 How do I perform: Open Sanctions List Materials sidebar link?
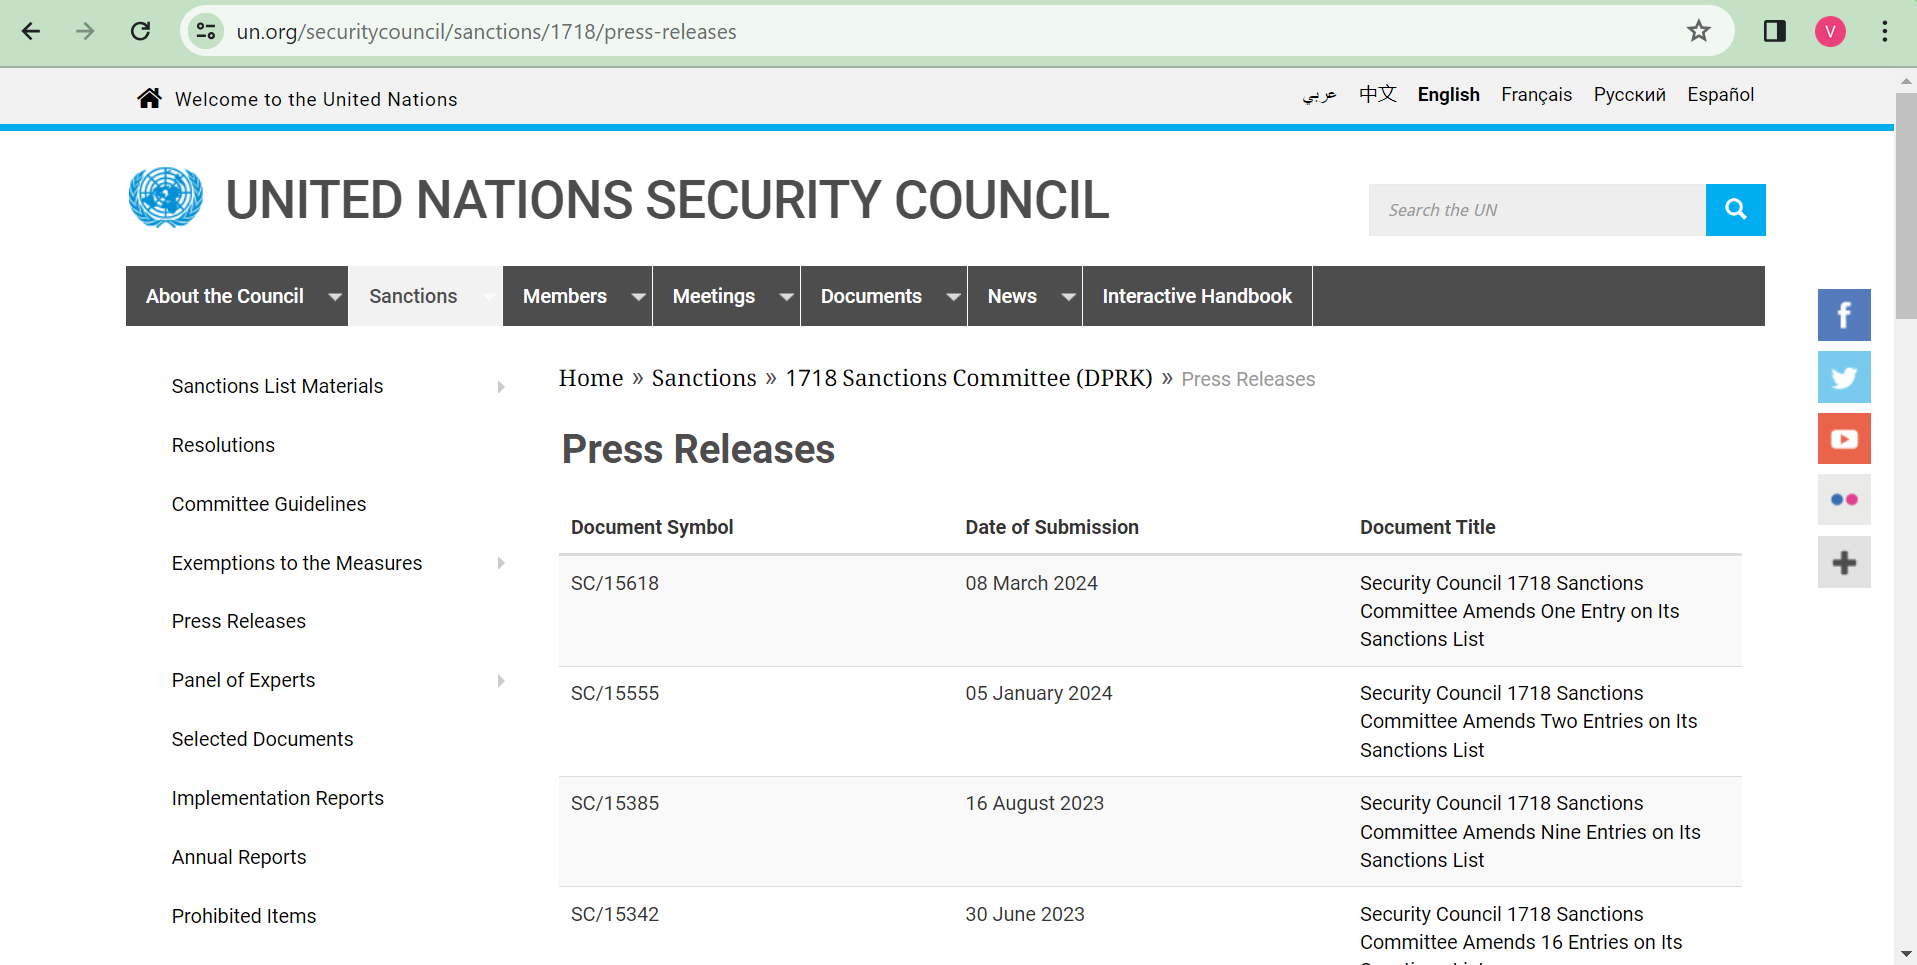[277, 386]
